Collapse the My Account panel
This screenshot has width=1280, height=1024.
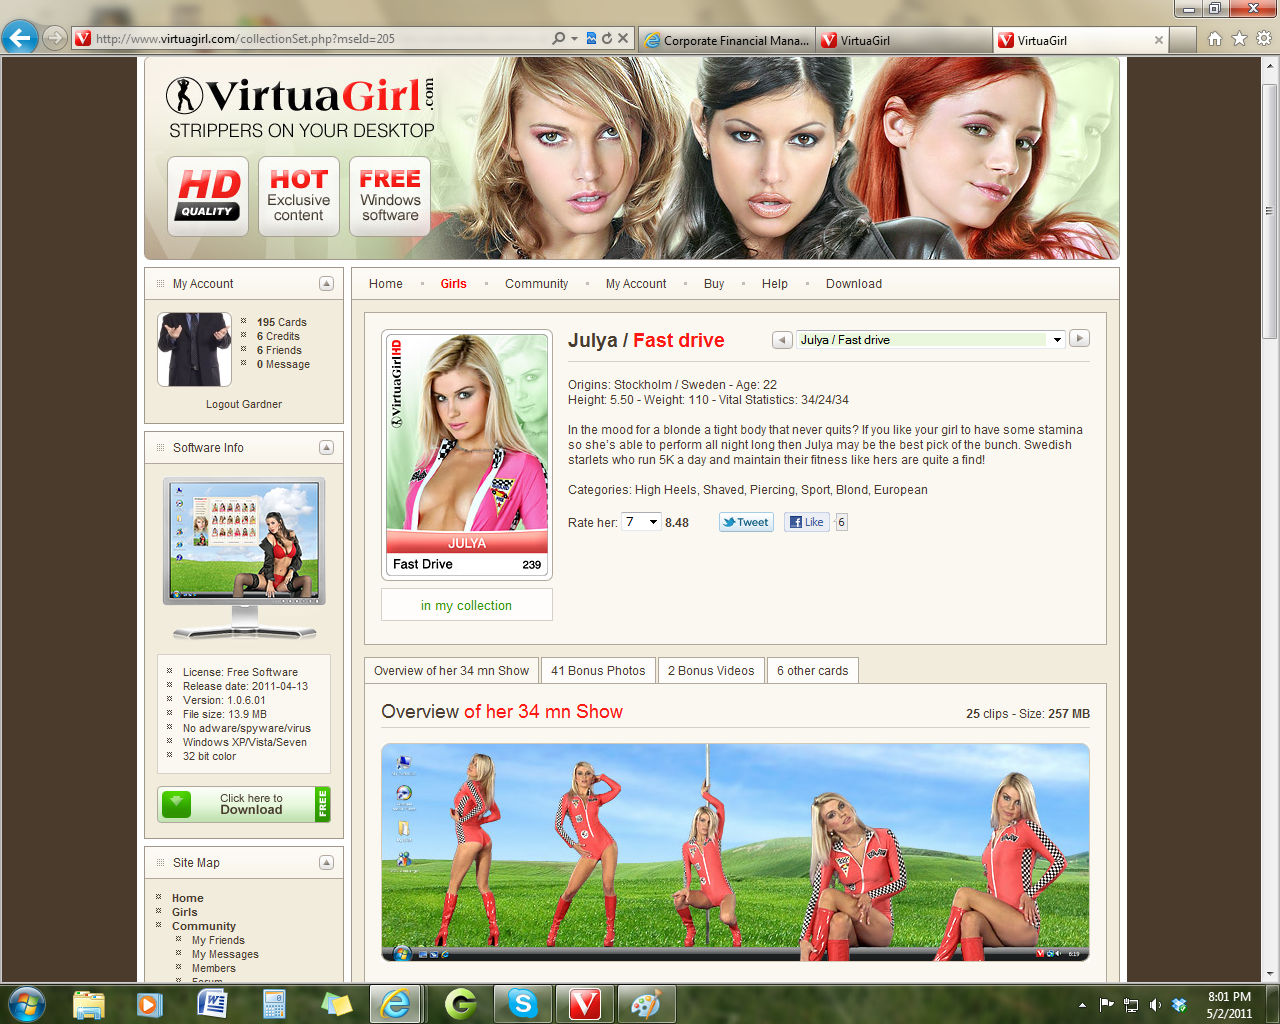[x=326, y=284]
